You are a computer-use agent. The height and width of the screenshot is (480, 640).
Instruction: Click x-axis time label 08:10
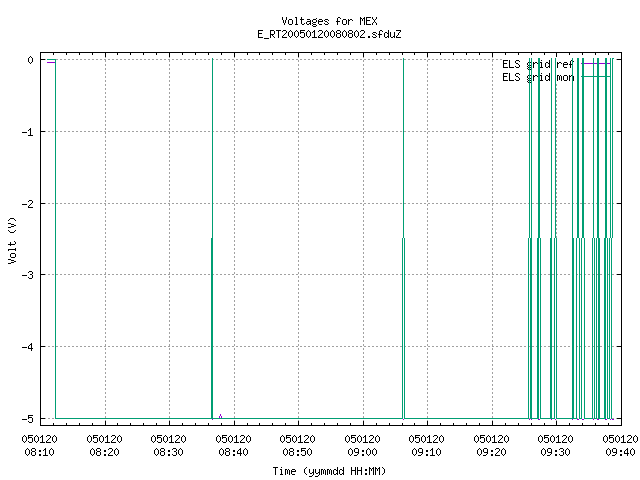click(40, 452)
